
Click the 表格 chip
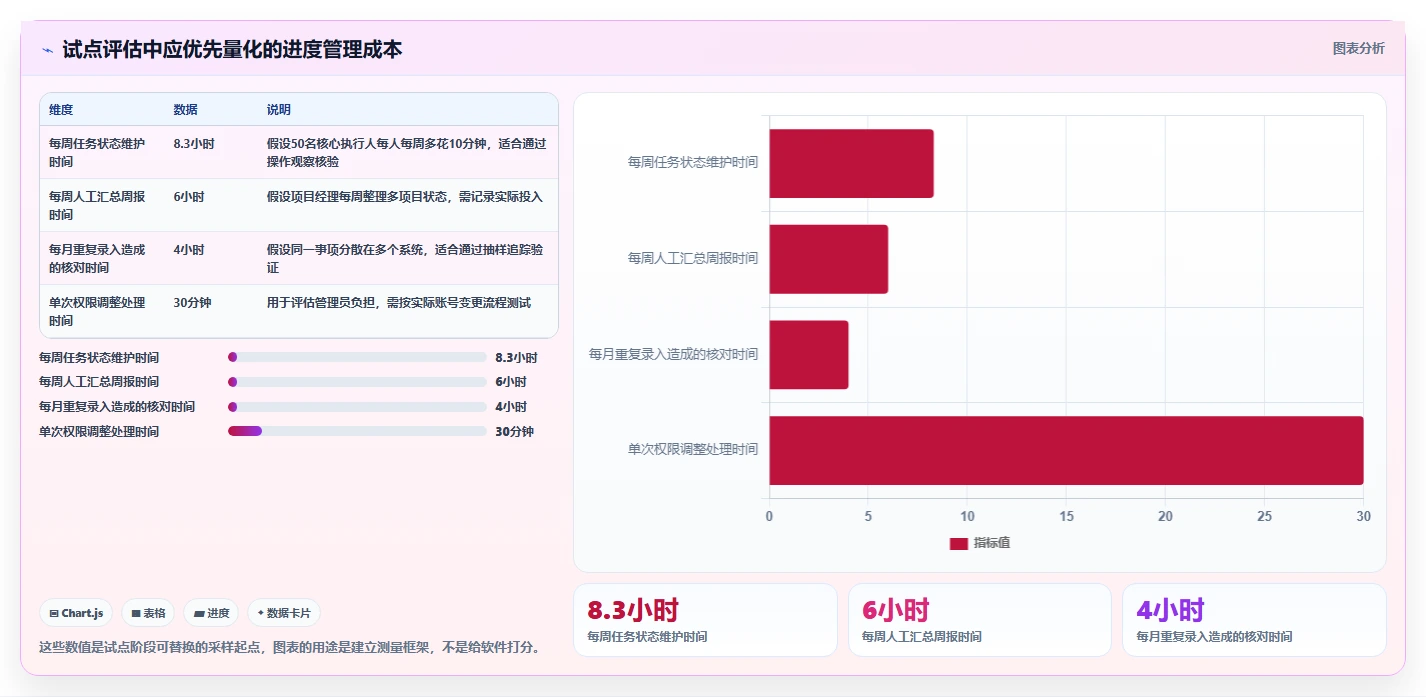(148, 613)
